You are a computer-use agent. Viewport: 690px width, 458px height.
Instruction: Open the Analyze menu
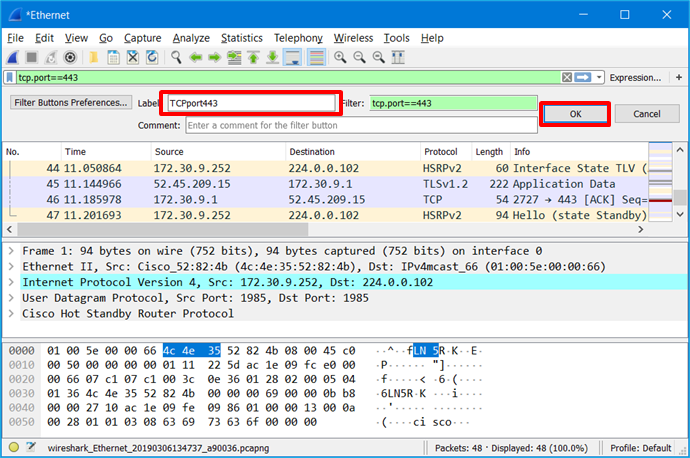191,38
